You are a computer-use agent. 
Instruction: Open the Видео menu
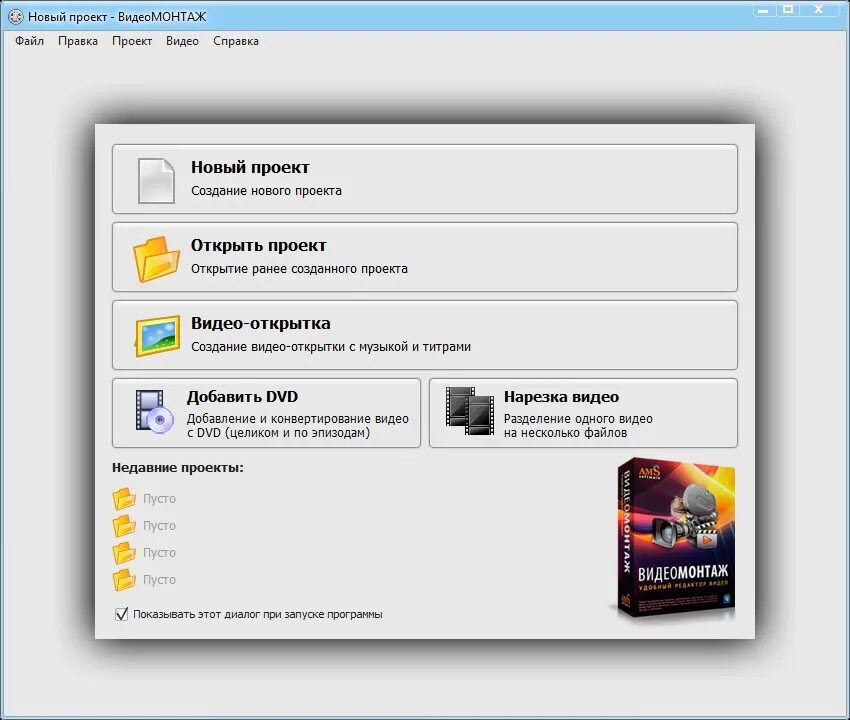click(x=182, y=41)
